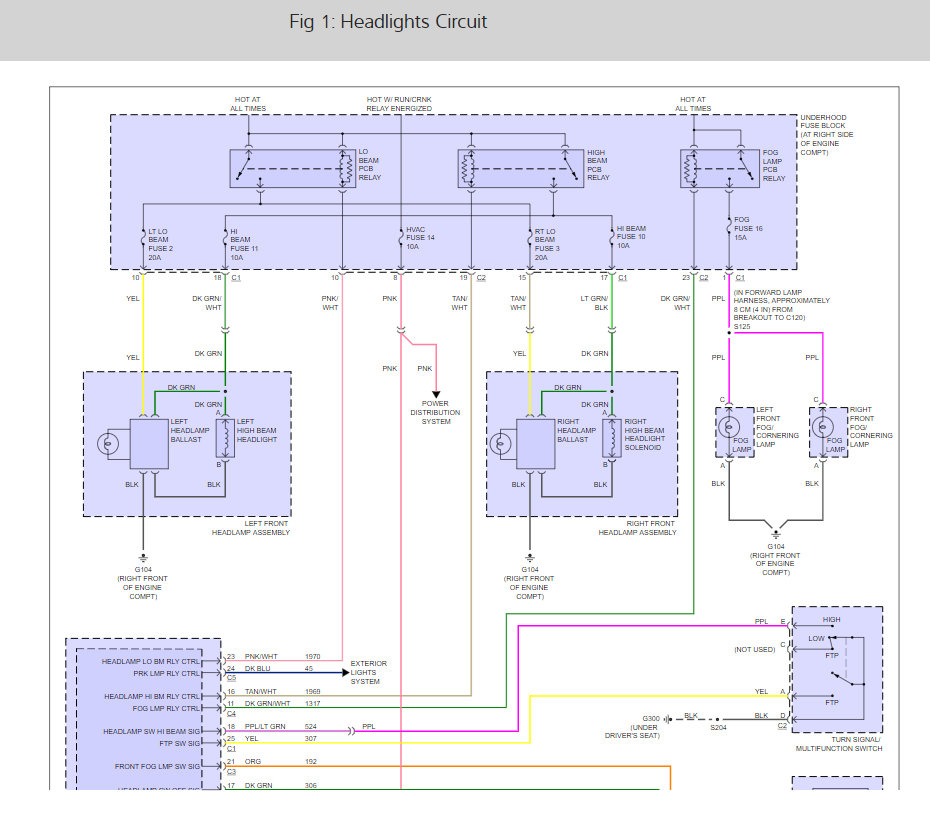Click the left front fog lamp bulb symbol
The width and height of the screenshot is (930, 813).
[729, 427]
